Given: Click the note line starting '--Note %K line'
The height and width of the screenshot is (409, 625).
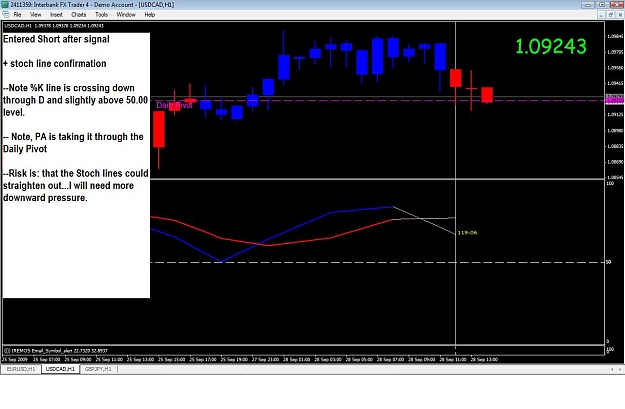Looking at the screenshot, I should click(x=69, y=88).
